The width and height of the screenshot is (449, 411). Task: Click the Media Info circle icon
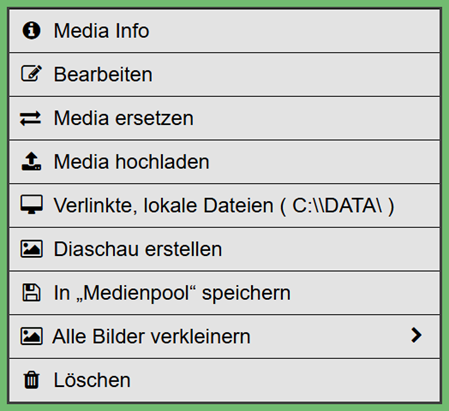tap(31, 30)
